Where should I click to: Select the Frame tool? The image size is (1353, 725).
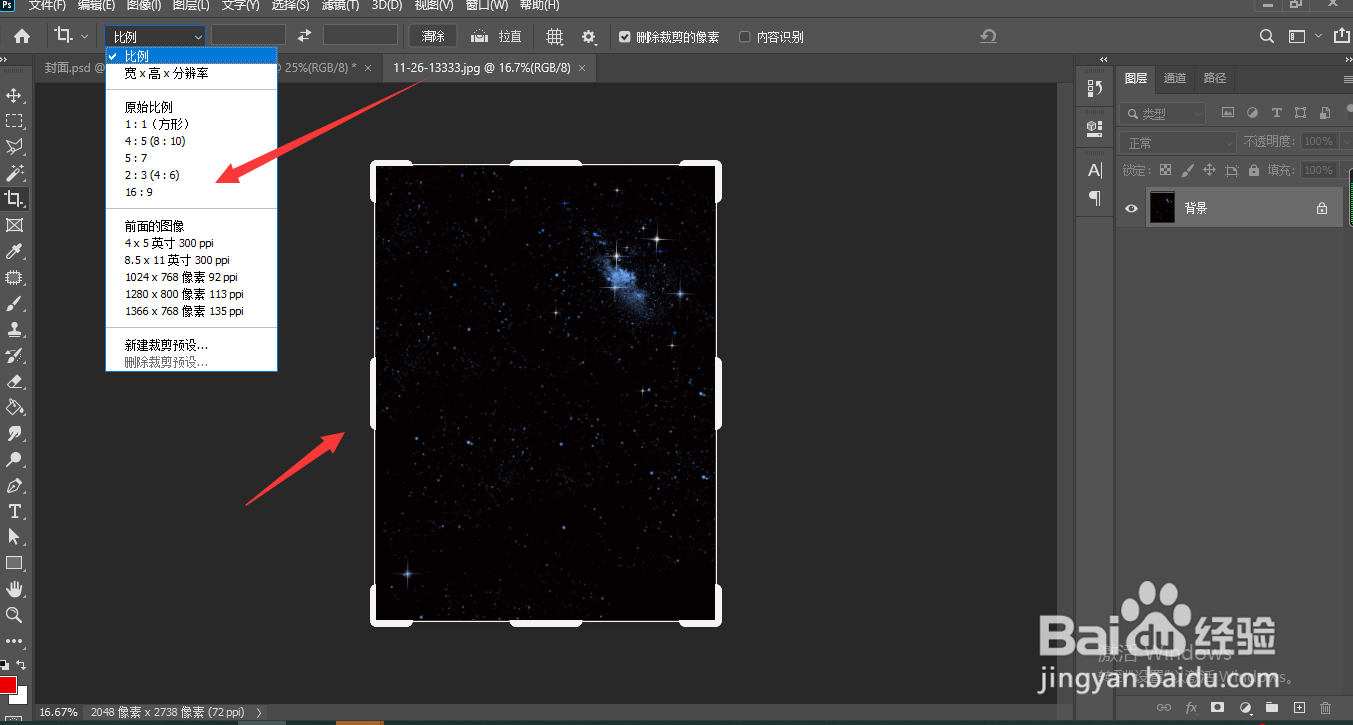[x=14, y=225]
